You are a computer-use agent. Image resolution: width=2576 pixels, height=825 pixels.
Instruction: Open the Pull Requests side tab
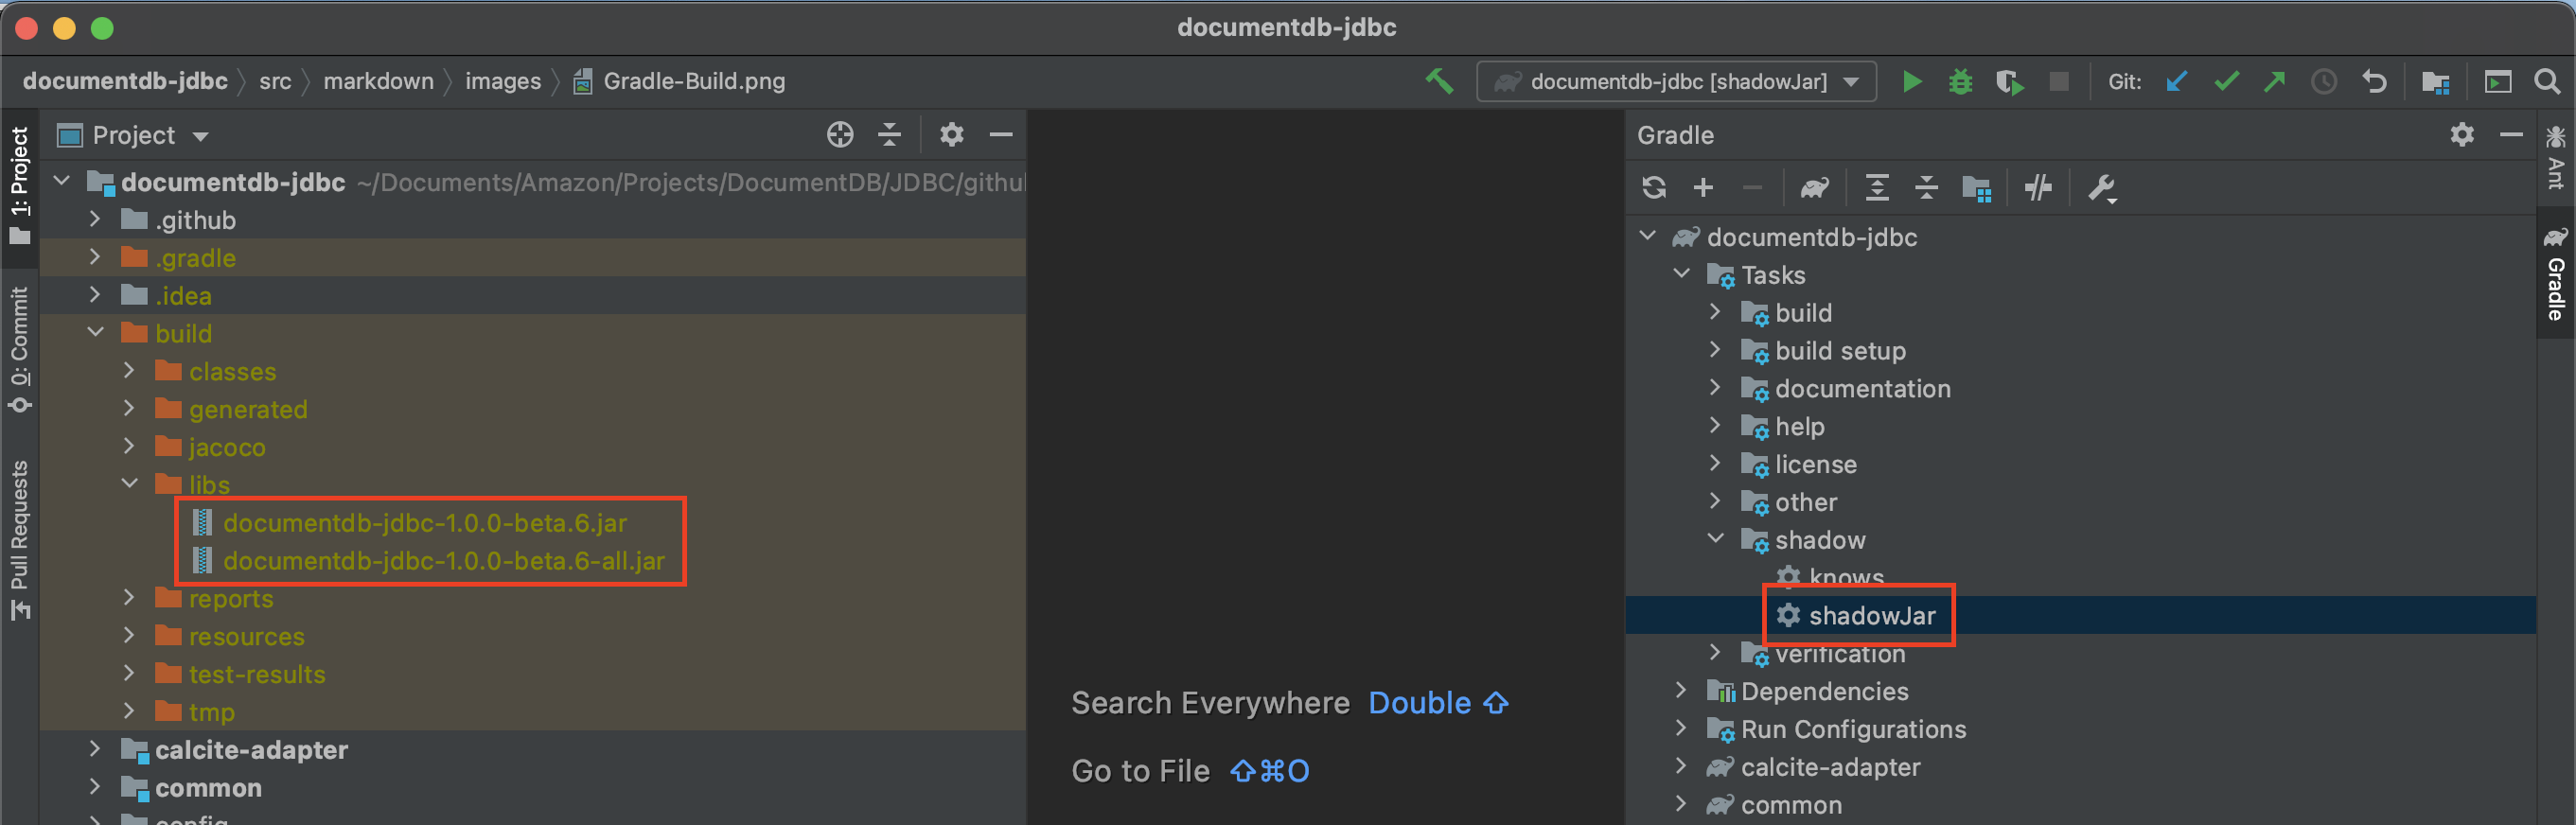tap(19, 540)
